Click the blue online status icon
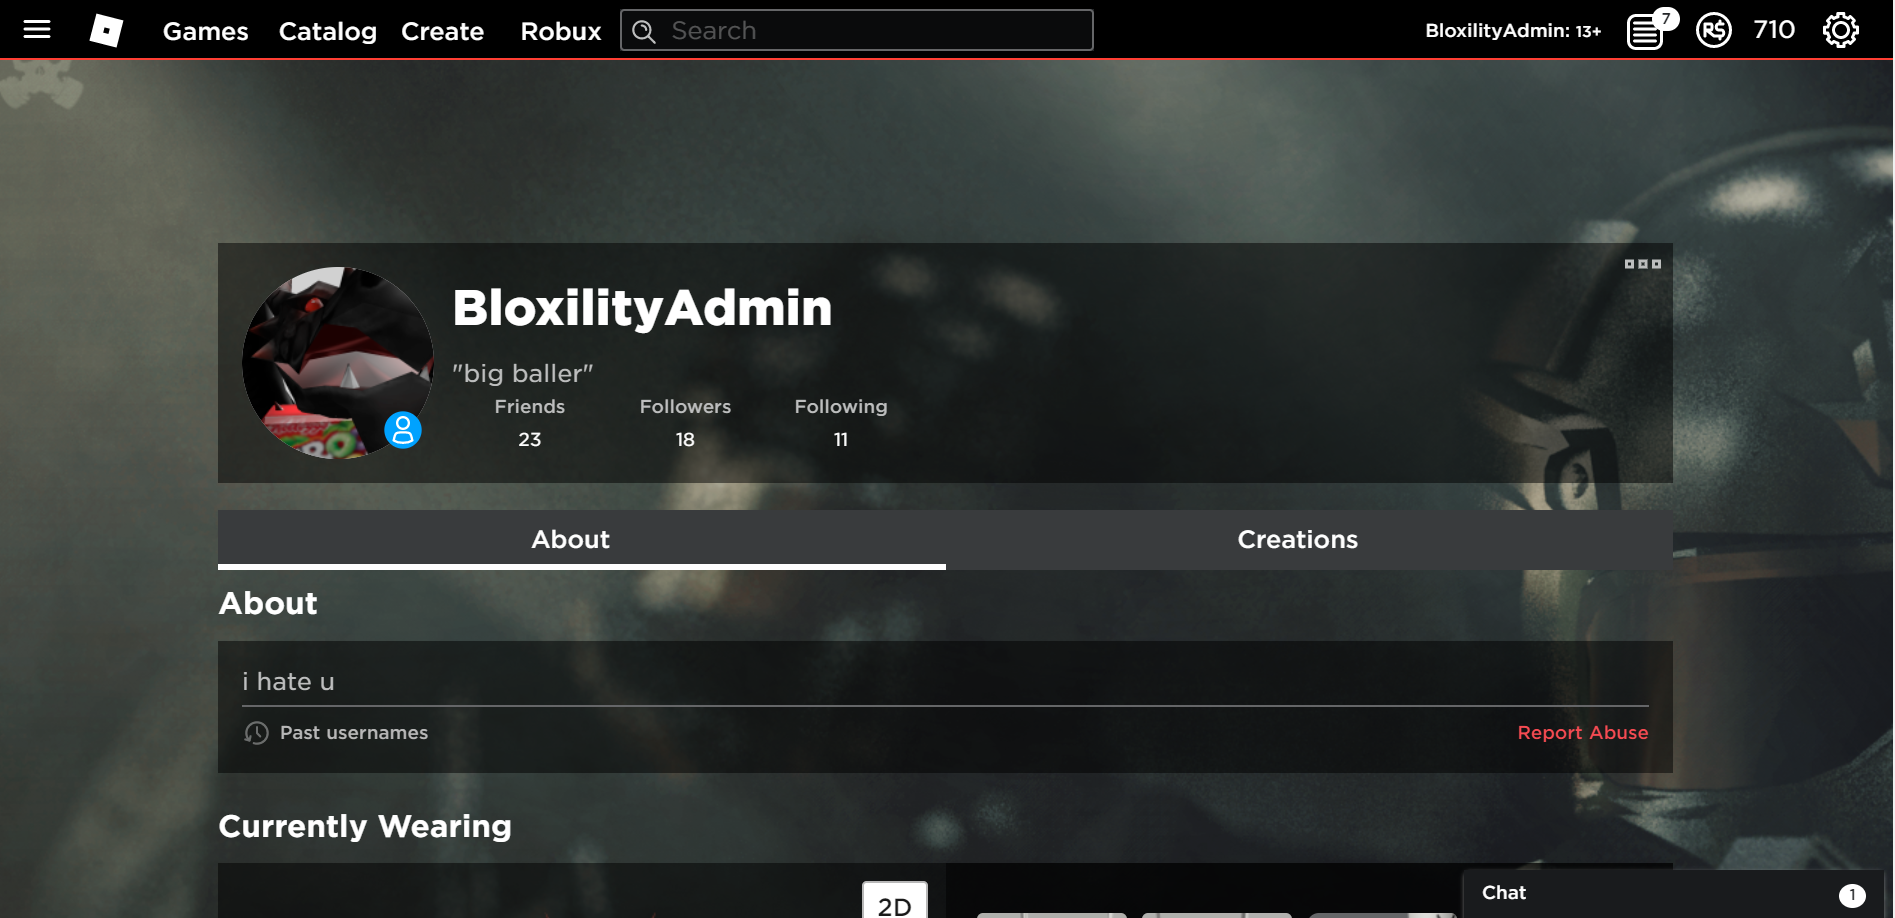The width and height of the screenshot is (1895, 918). click(x=403, y=430)
